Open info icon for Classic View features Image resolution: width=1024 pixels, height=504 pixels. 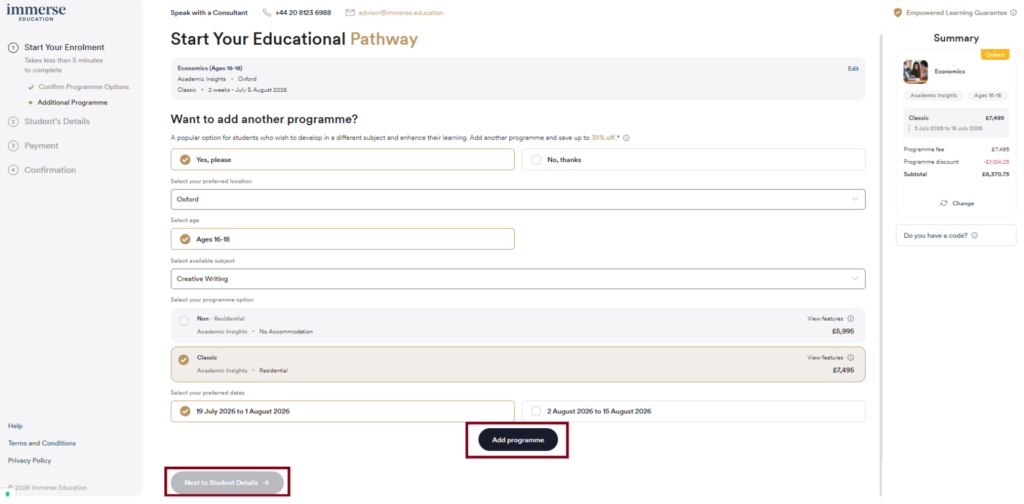tap(851, 357)
